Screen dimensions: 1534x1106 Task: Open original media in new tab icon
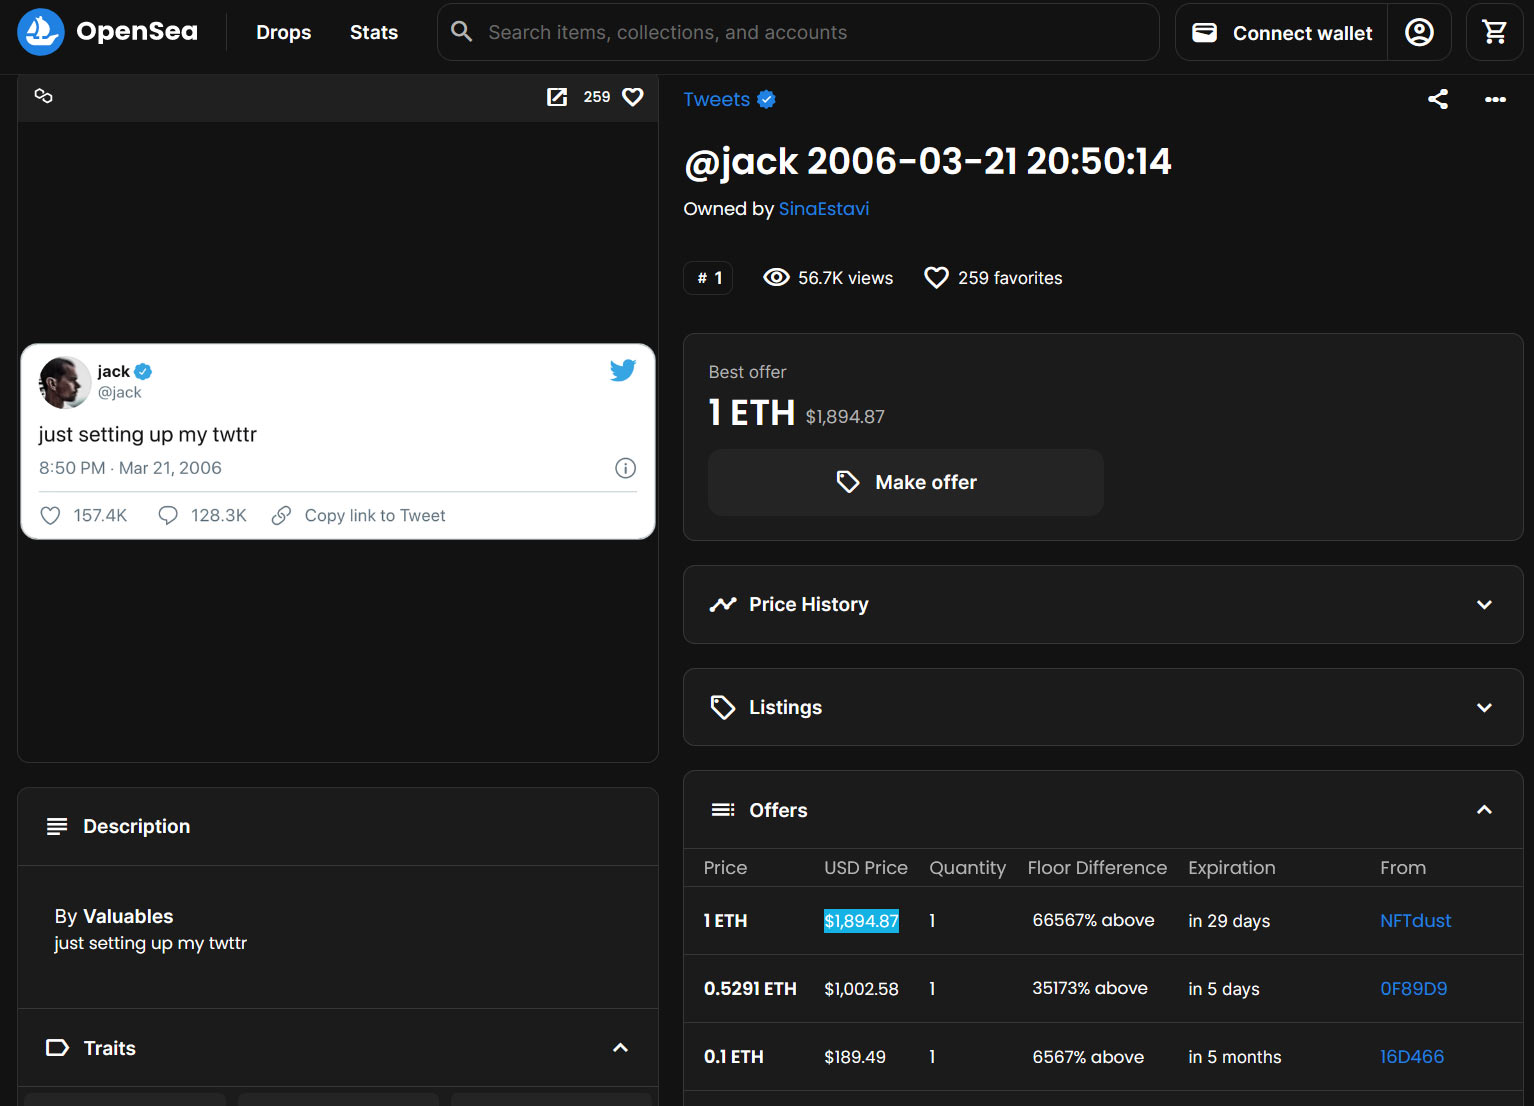coord(557,97)
